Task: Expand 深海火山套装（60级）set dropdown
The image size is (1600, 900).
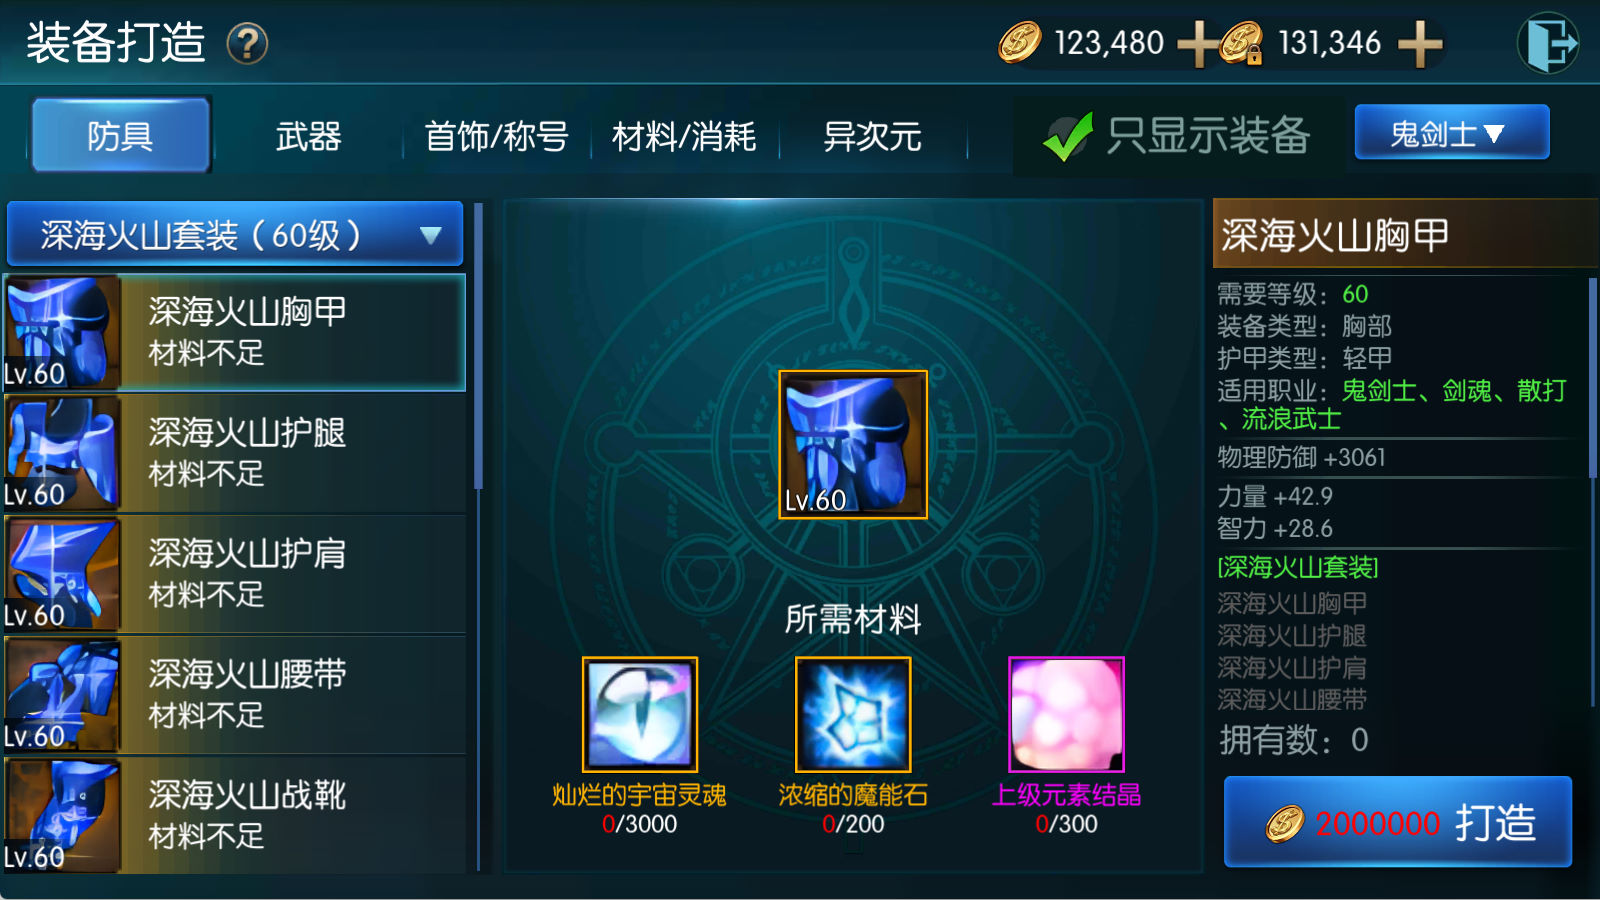Action: click(235, 235)
